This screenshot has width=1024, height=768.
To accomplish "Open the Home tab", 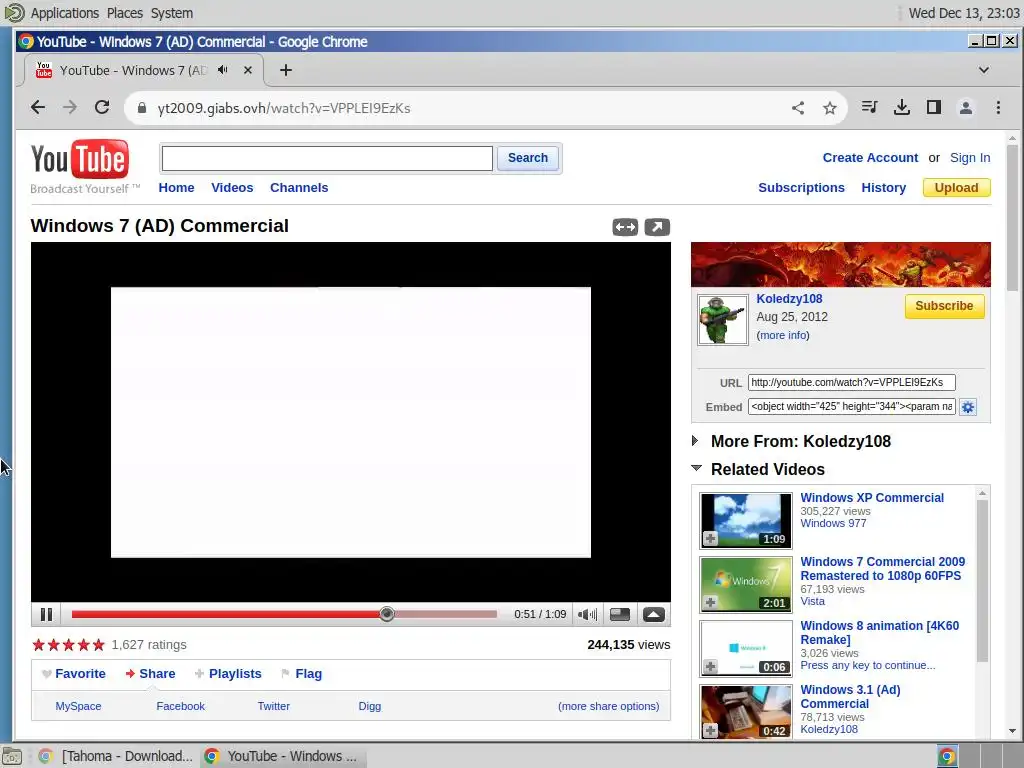I will point(176,187).
